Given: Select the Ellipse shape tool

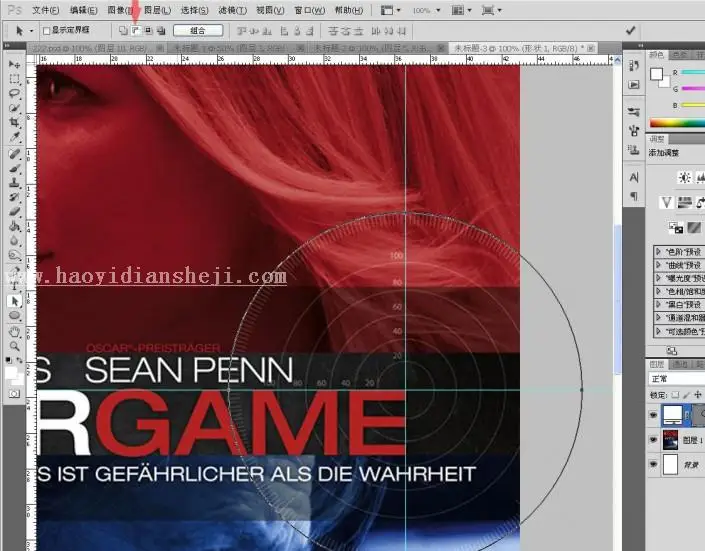Looking at the screenshot, I should click(x=14, y=316).
